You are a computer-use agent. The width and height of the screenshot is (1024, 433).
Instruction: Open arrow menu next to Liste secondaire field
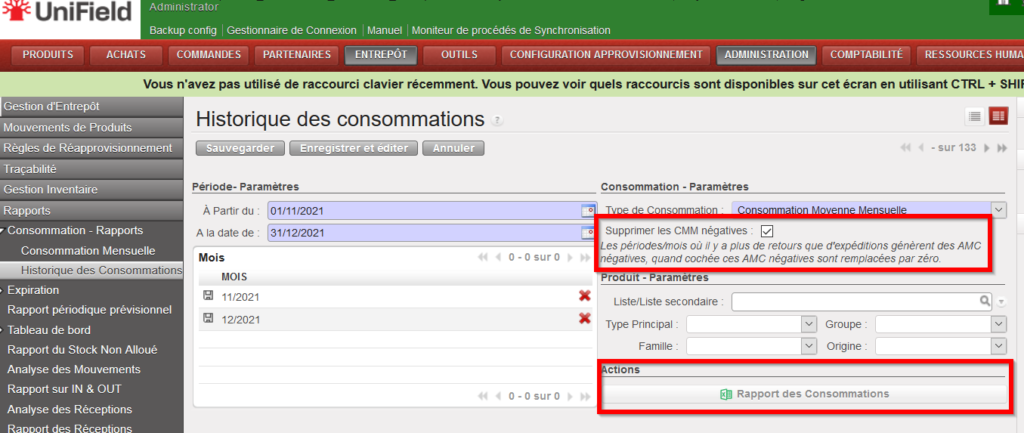point(1002,302)
